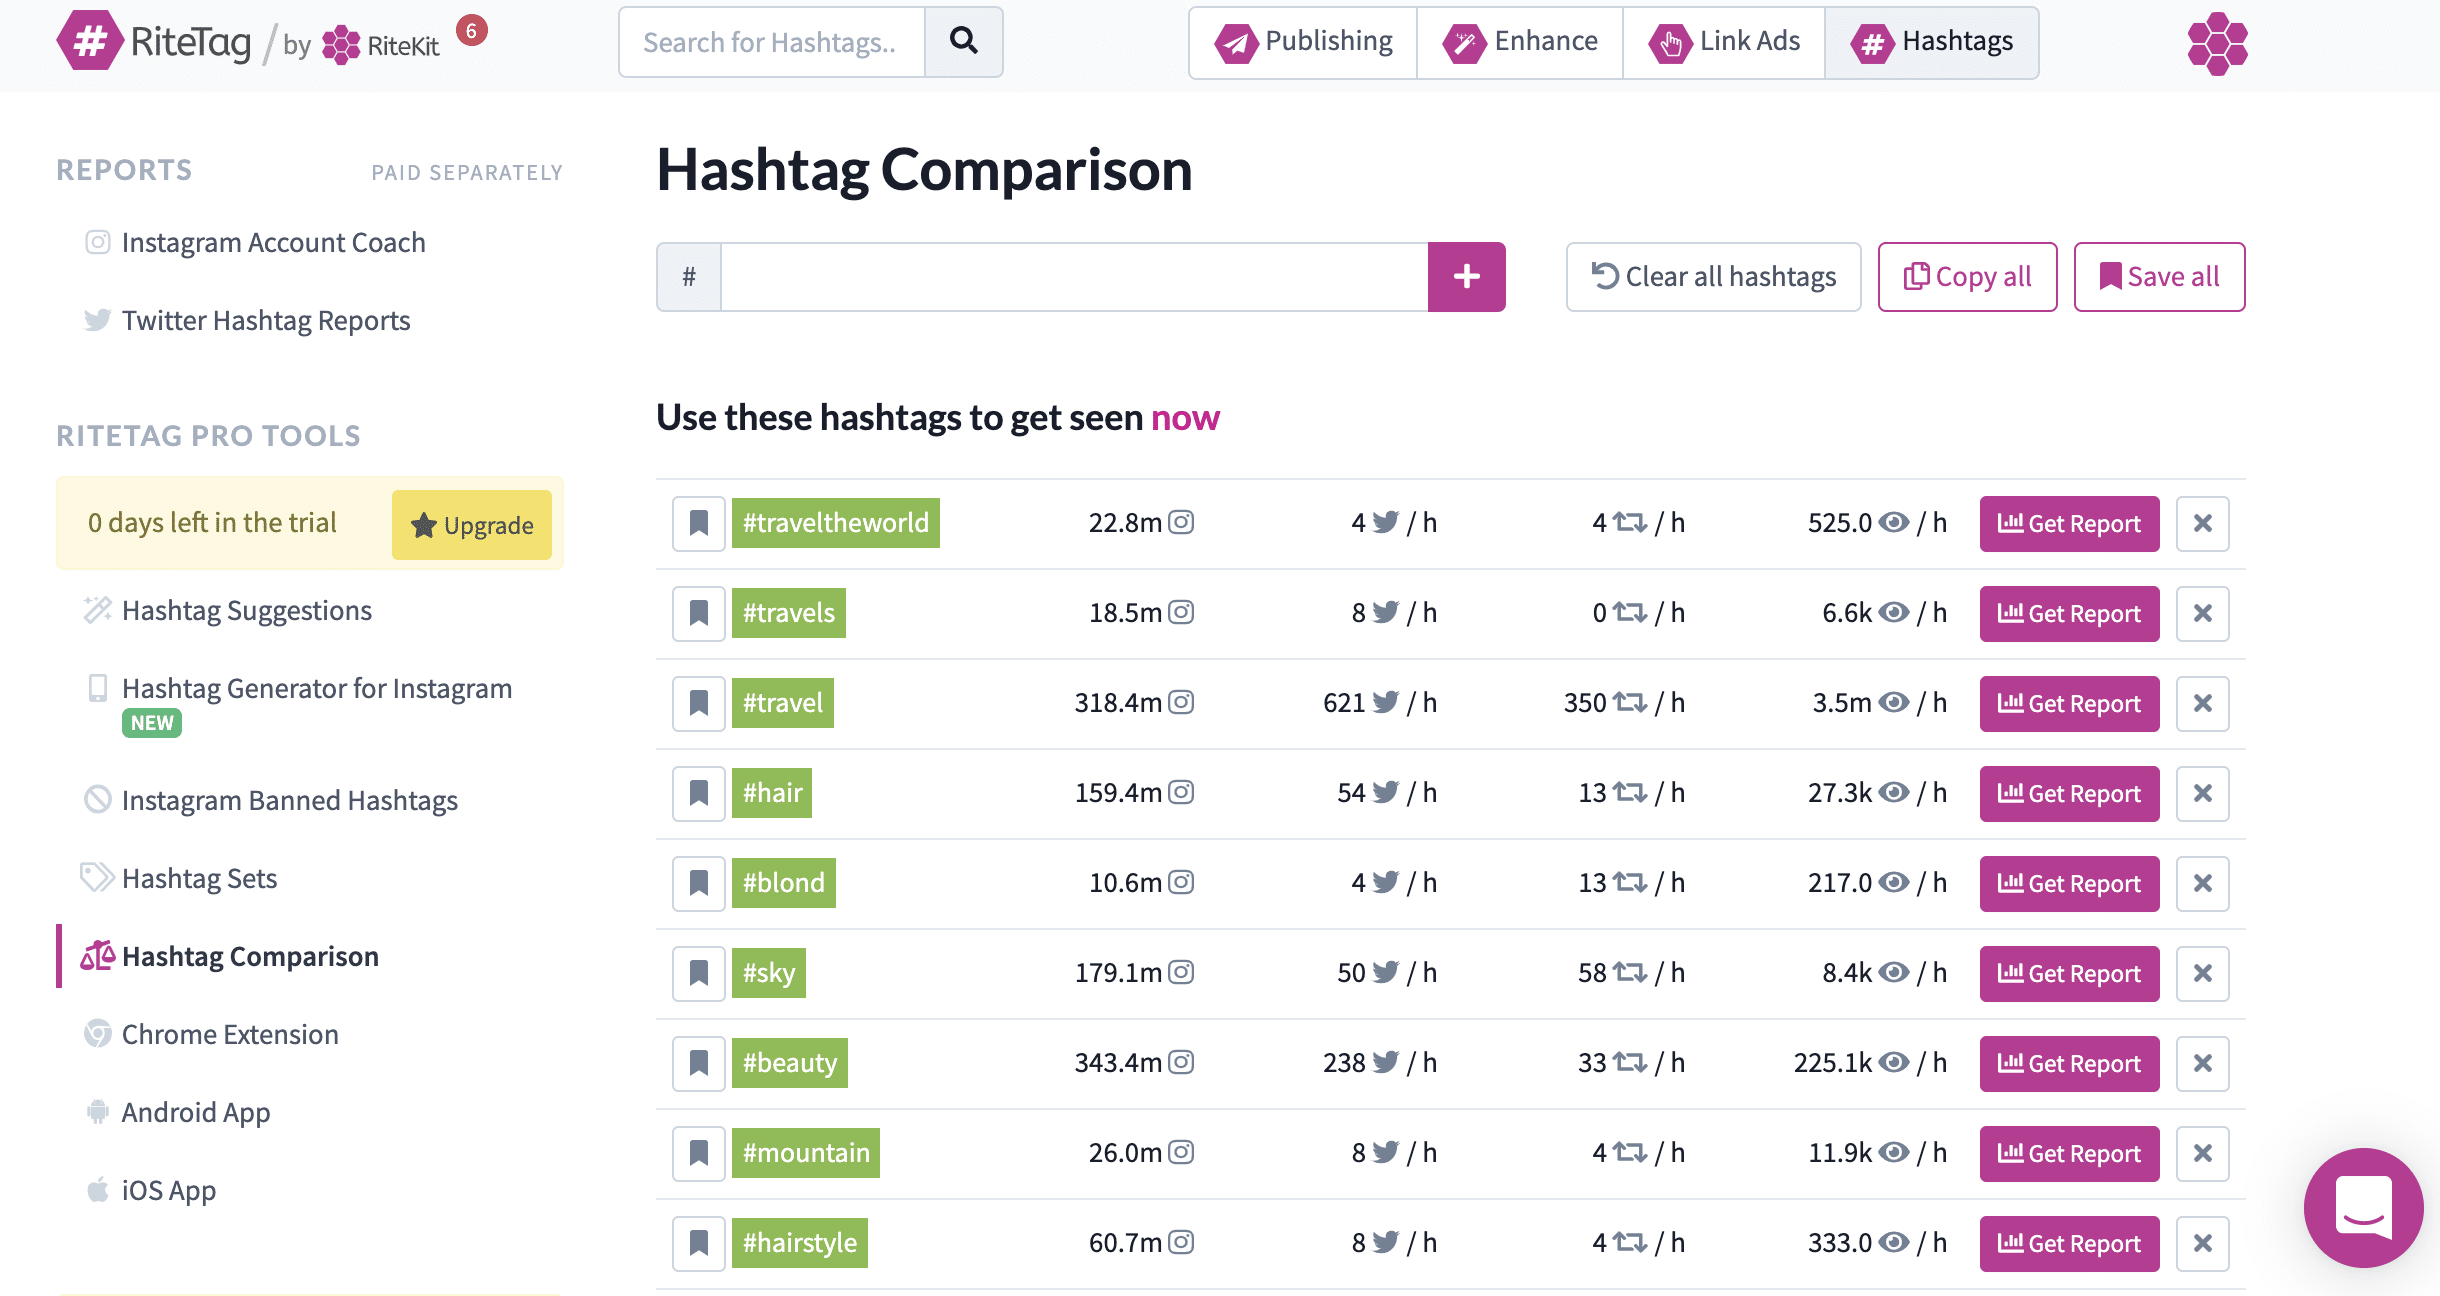Click the bookmark icon for #sky

(x=696, y=972)
